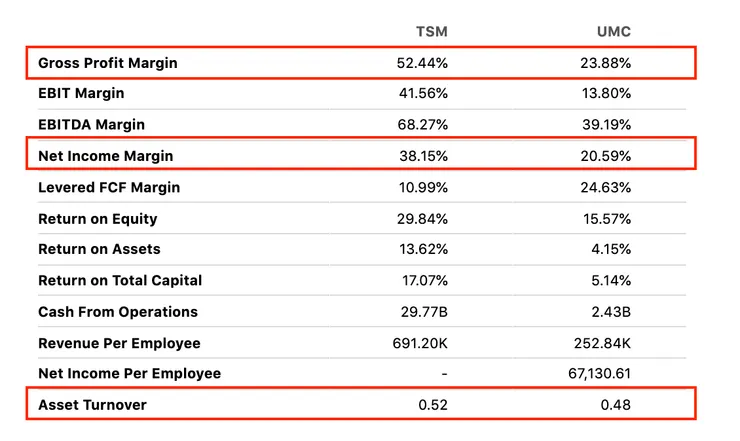
Task: Click the EBIT Margin row label
Action: click(x=81, y=94)
